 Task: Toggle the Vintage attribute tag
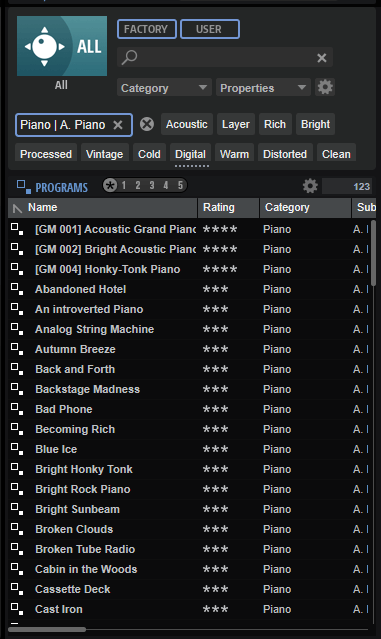(105, 153)
